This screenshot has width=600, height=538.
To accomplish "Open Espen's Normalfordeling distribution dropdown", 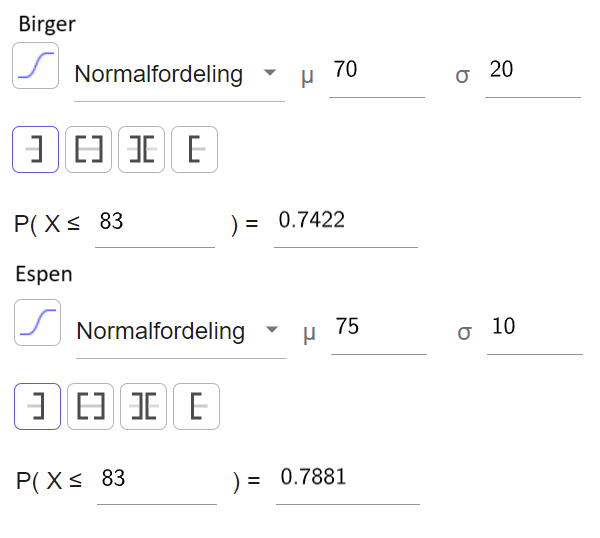I will coord(181,331).
